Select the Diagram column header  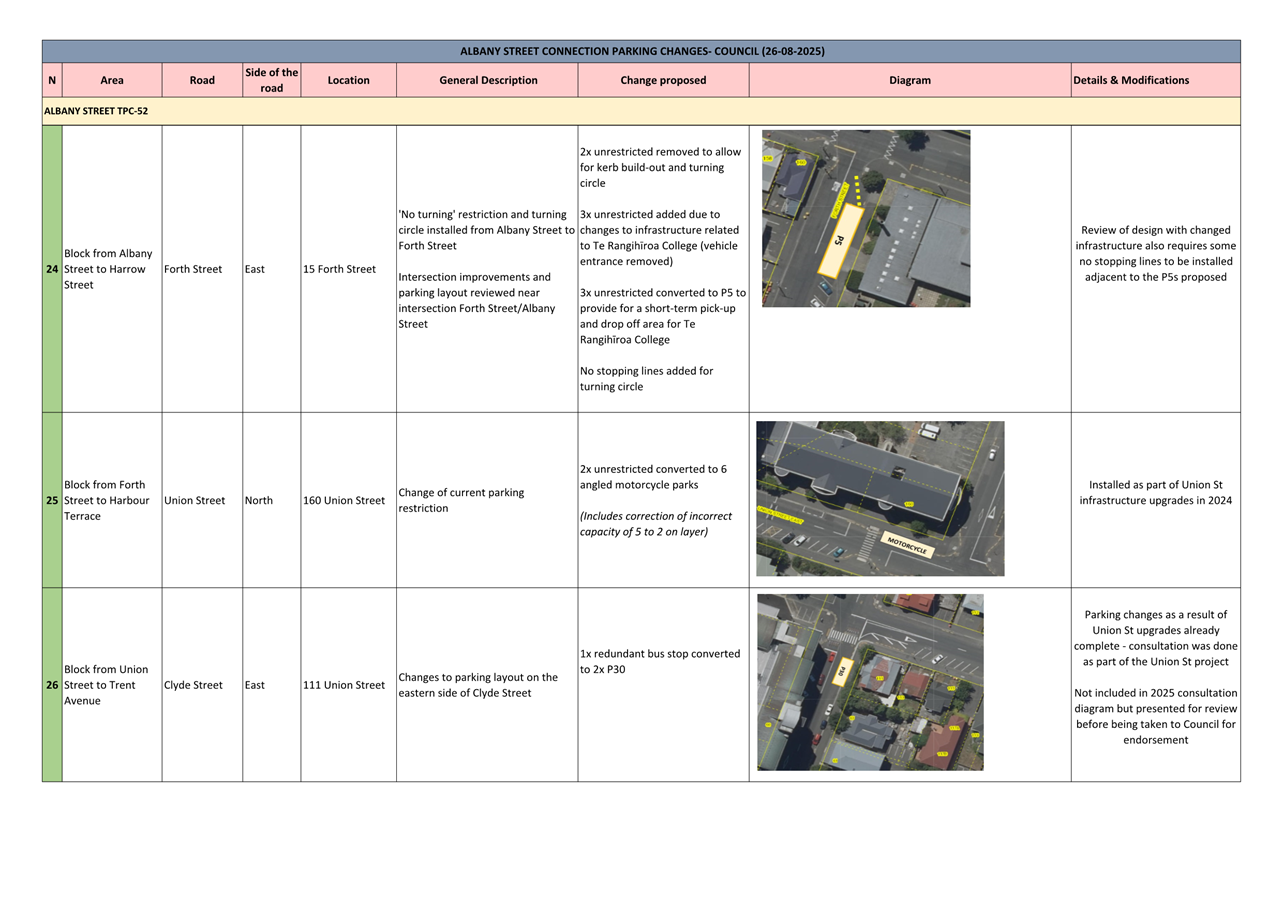pyautogui.click(x=909, y=80)
